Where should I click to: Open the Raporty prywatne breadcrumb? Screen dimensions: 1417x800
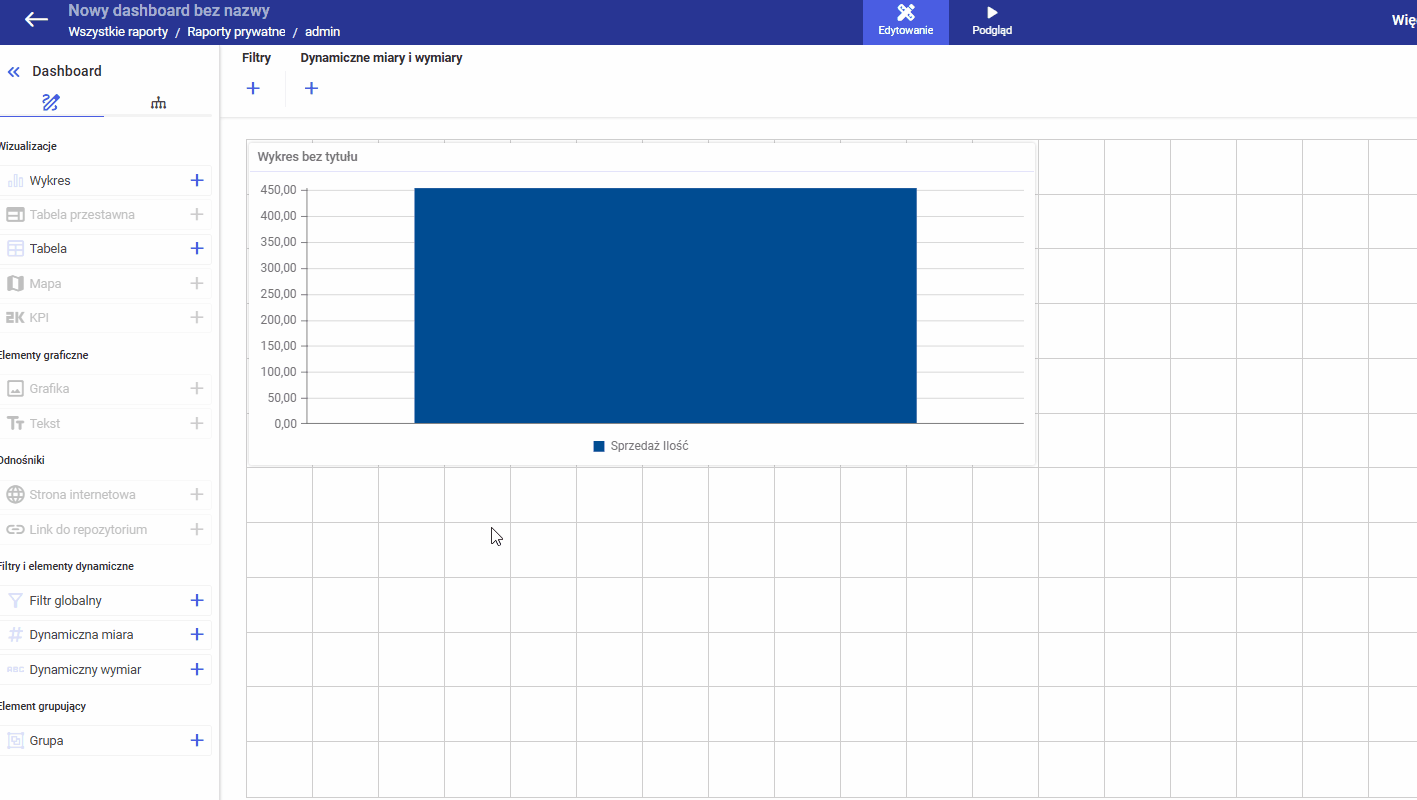pos(236,32)
